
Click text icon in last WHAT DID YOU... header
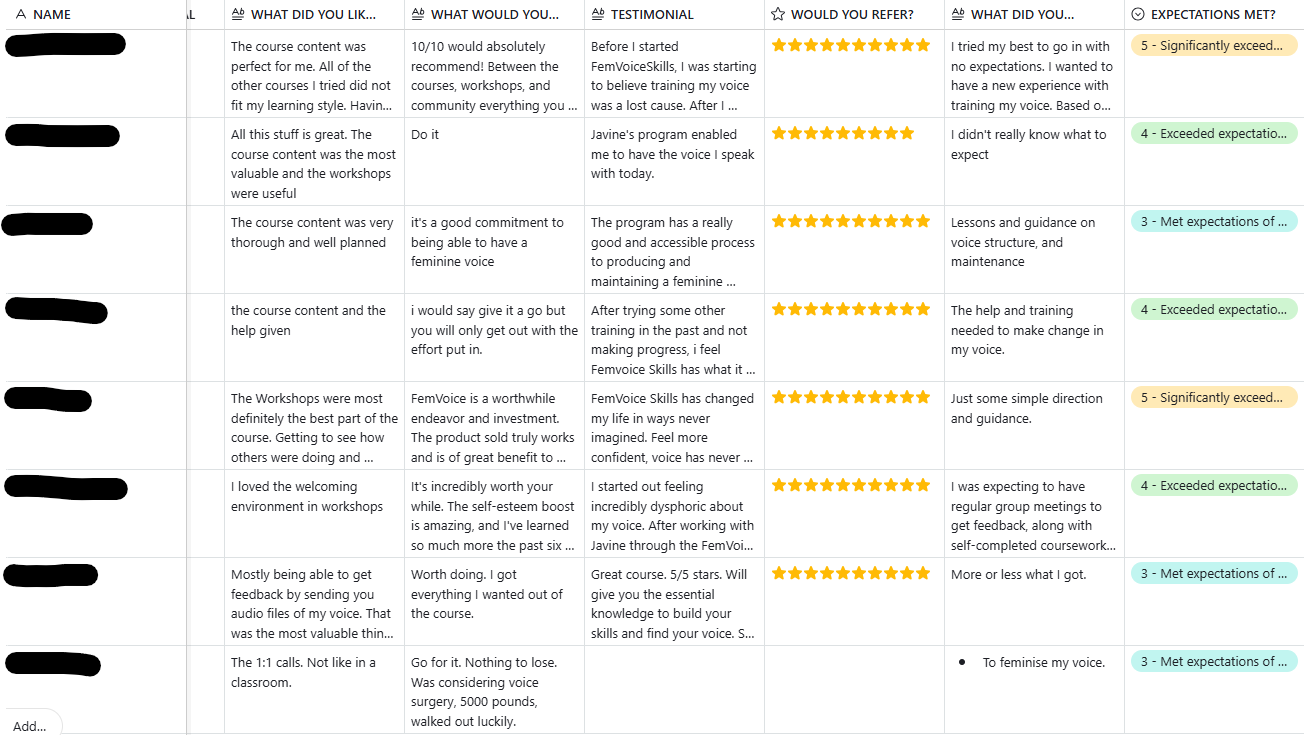957,15
